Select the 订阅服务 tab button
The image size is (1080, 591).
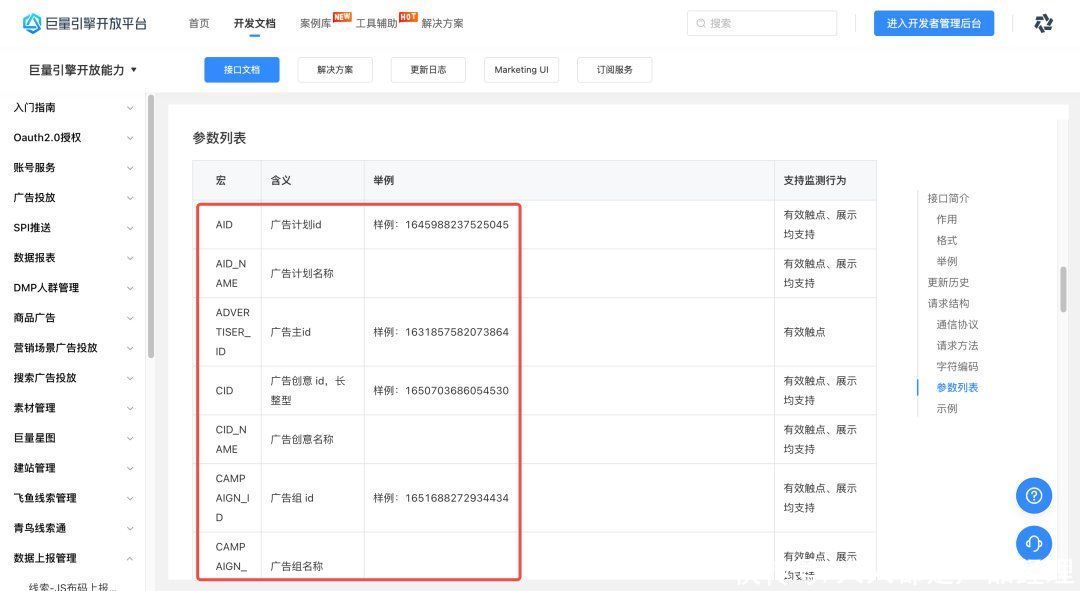[x=614, y=70]
